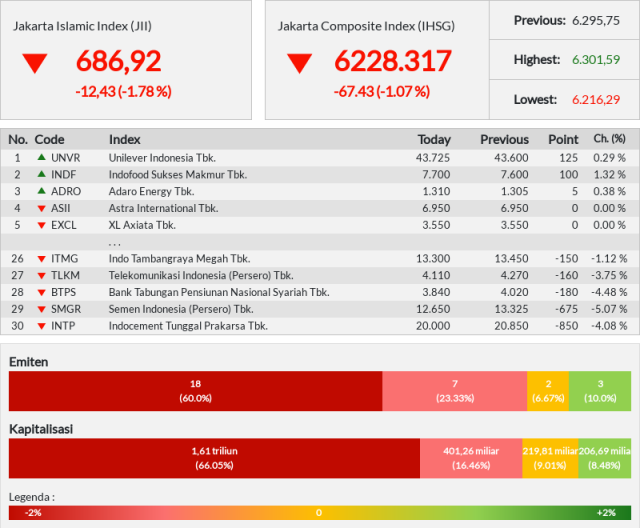Open Unilever Indonesia Tbk. entry

162,158
